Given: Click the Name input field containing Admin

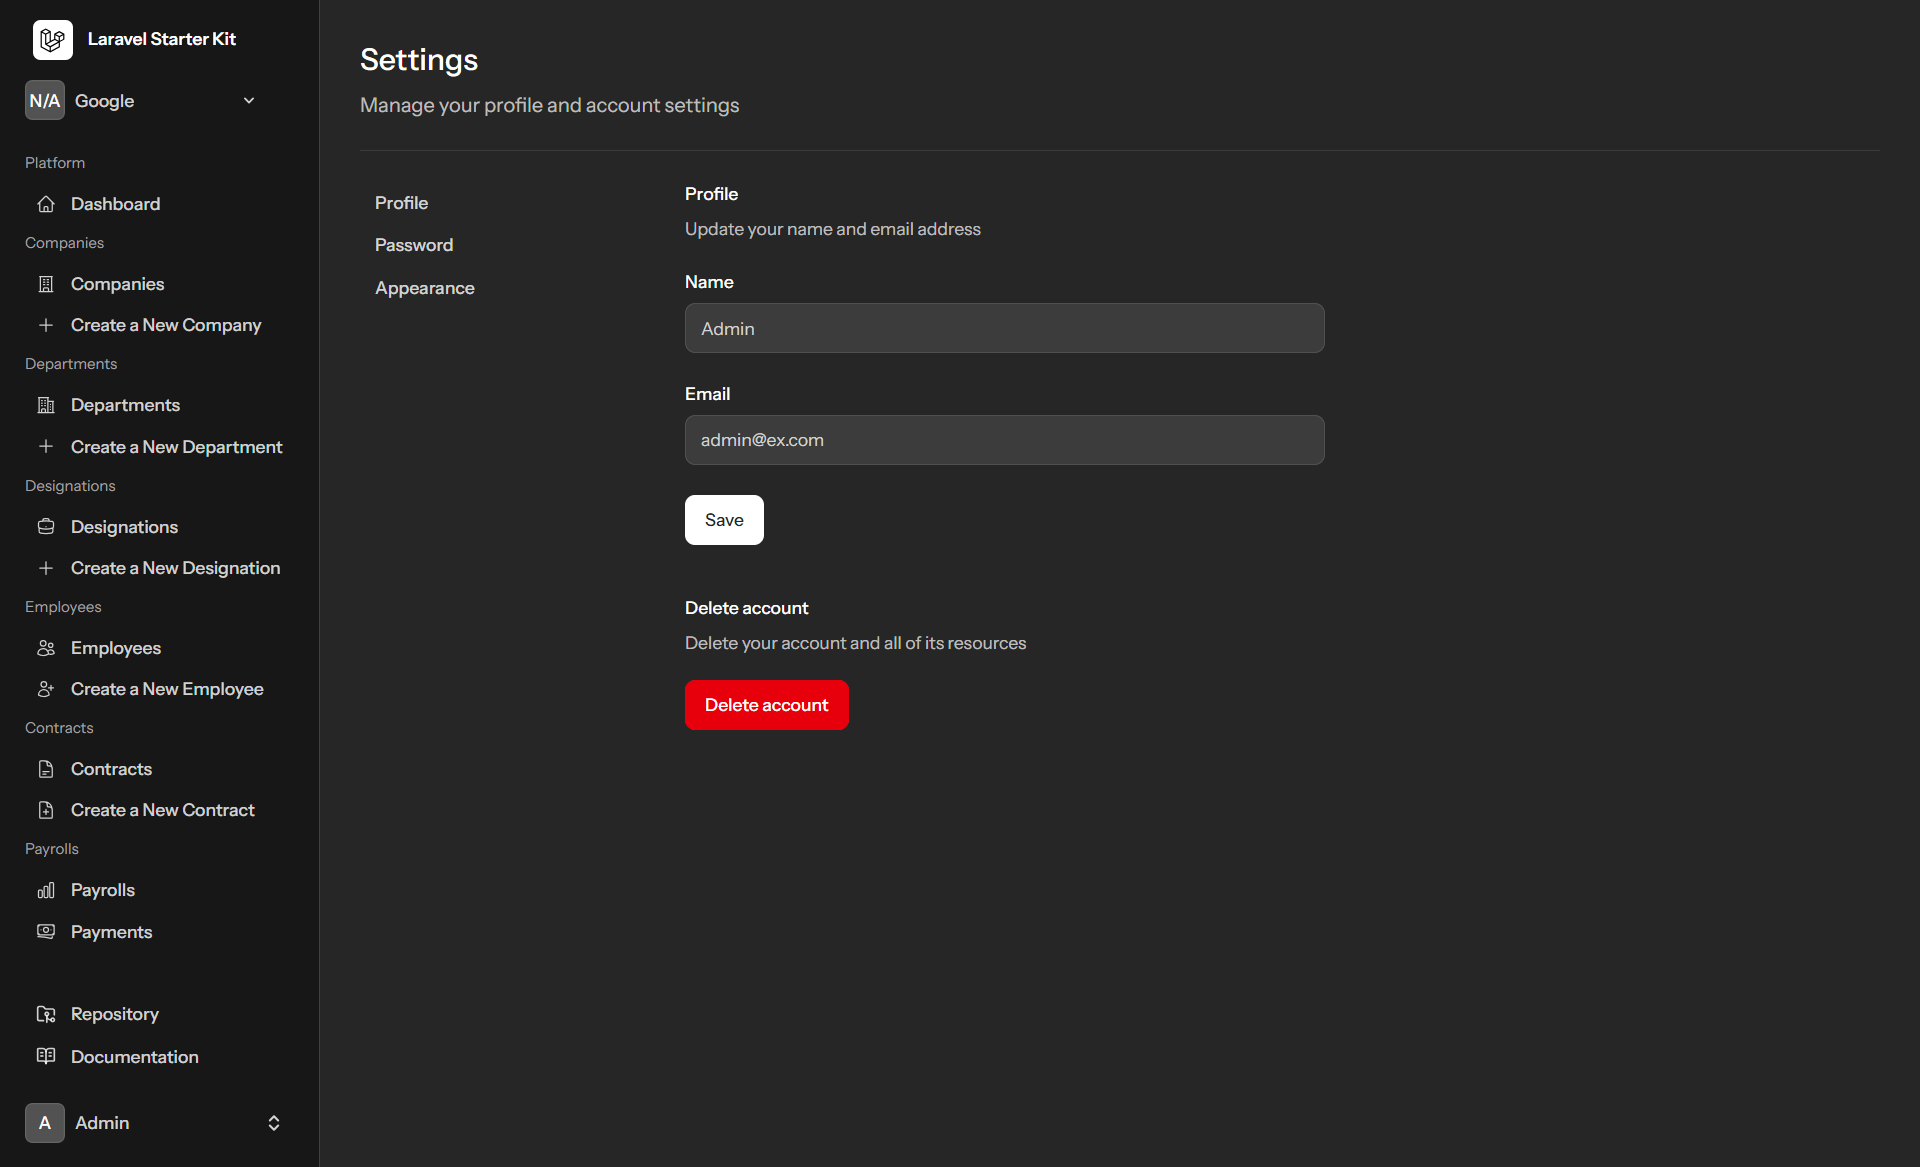Looking at the screenshot, I should tap(1004, 328).
